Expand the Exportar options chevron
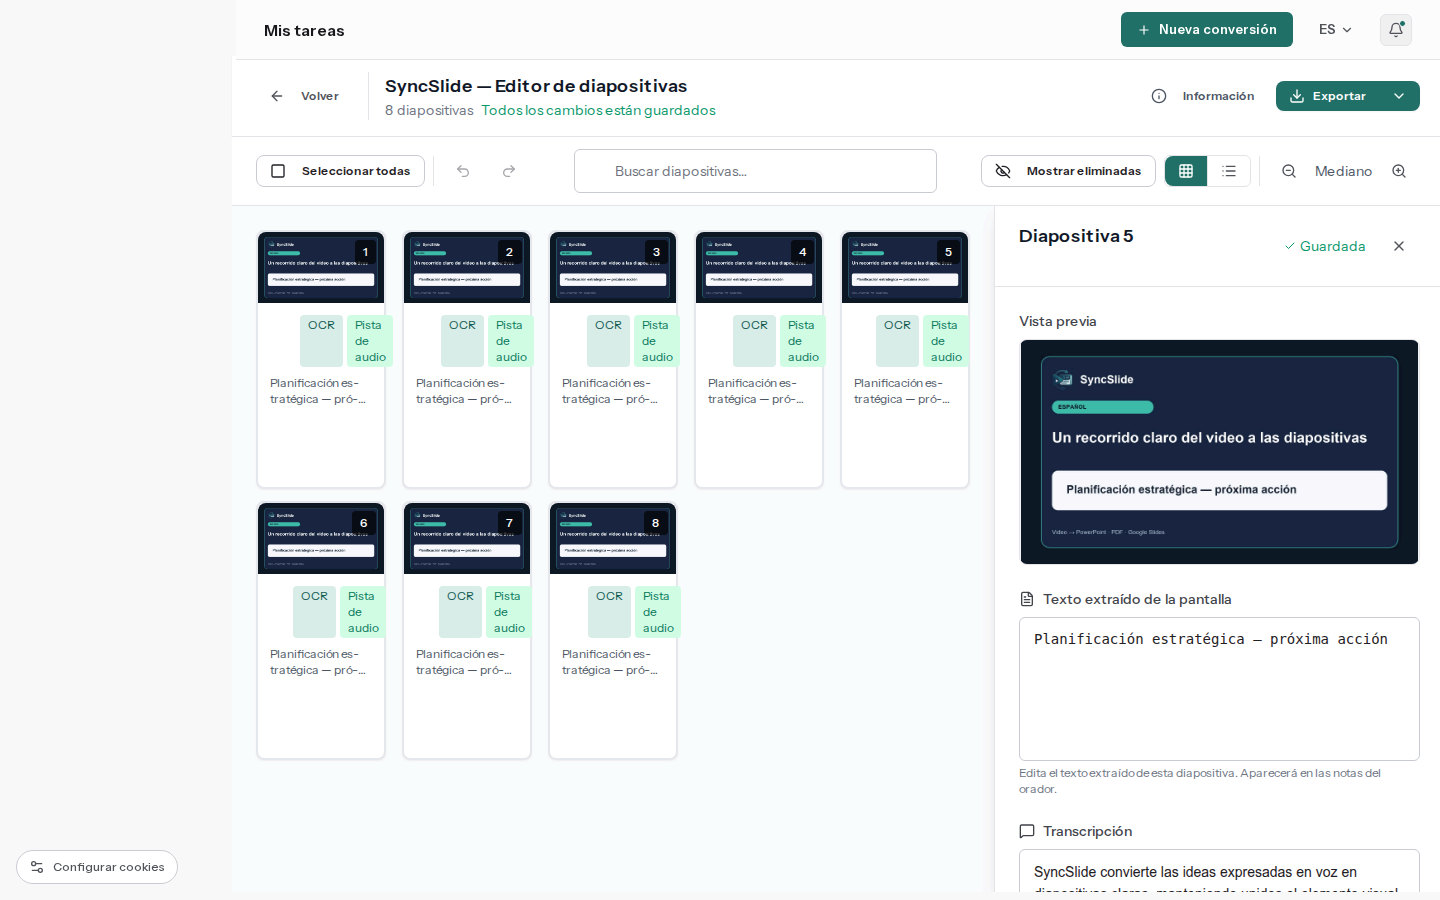The image size is (1440, 900). (x=1399, y=96)
